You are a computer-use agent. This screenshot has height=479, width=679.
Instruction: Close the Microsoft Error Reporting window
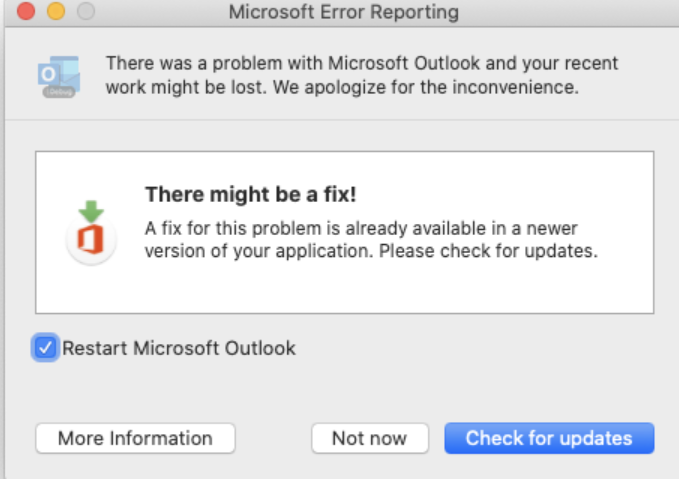point(26,13)
